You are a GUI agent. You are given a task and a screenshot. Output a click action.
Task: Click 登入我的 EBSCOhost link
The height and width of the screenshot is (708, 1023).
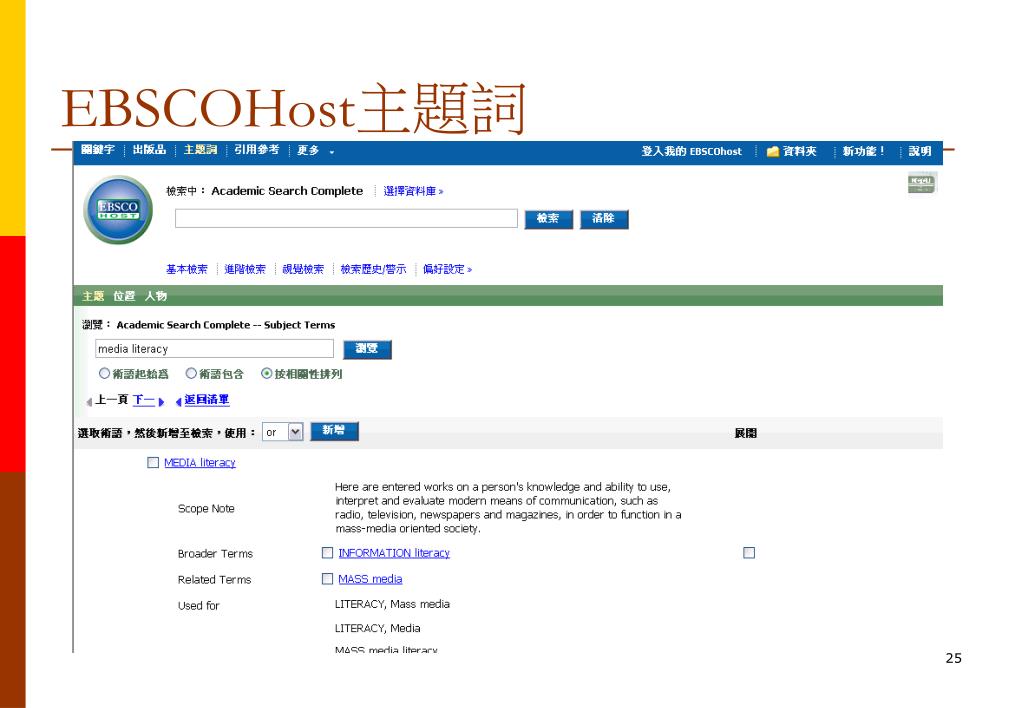click(x=692, y=151)
